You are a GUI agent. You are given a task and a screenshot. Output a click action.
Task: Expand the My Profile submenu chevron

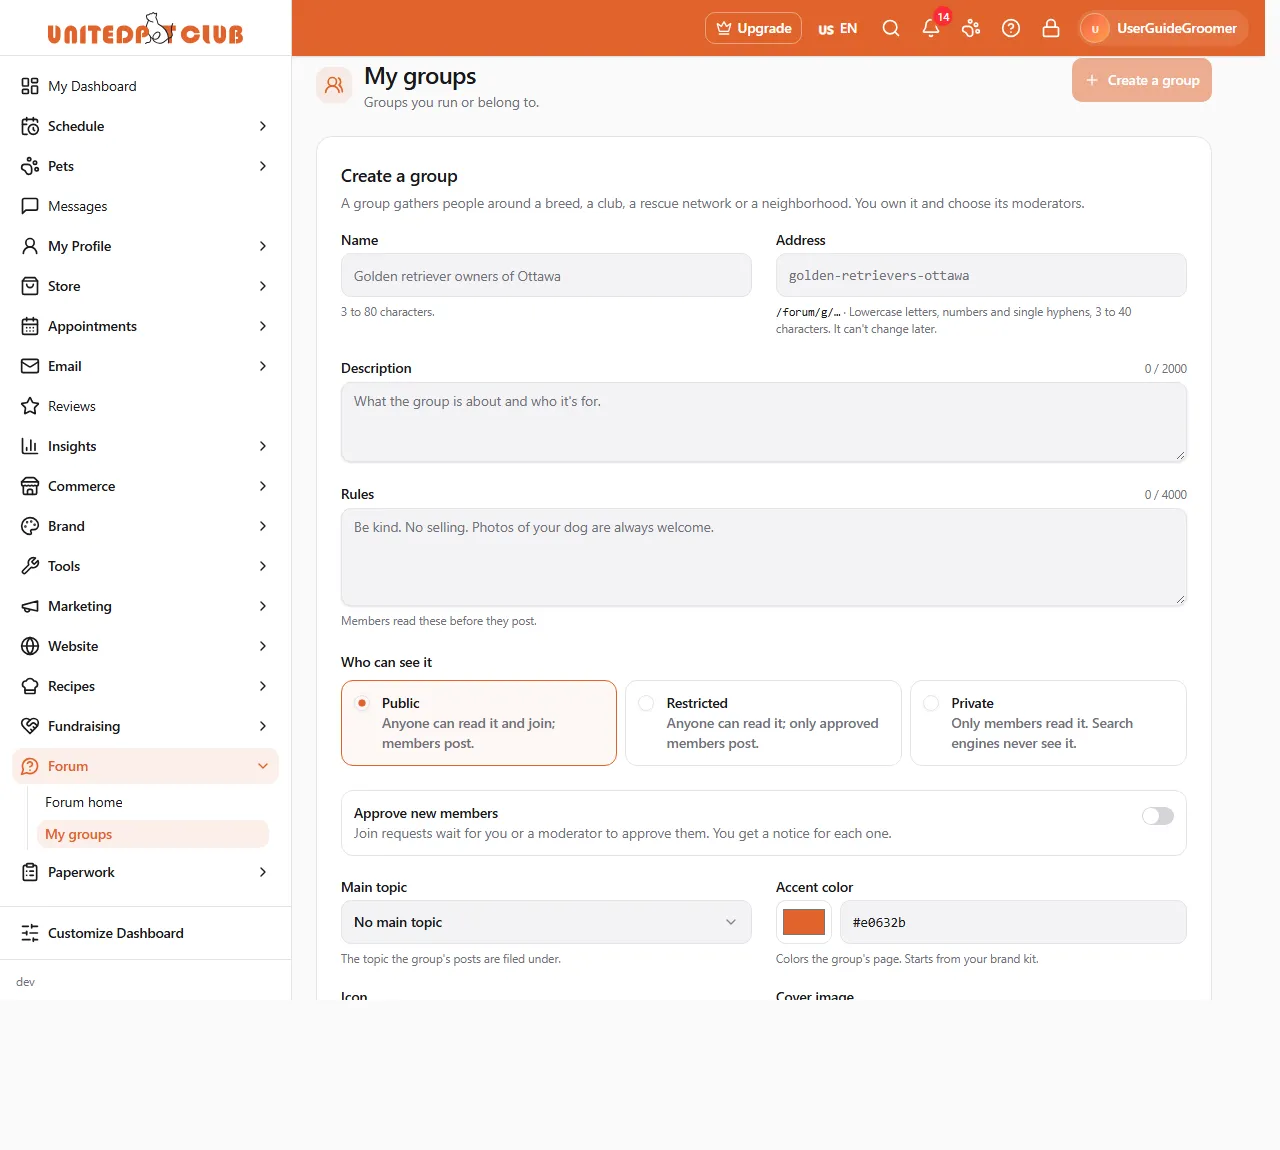[x=263, y=246]
